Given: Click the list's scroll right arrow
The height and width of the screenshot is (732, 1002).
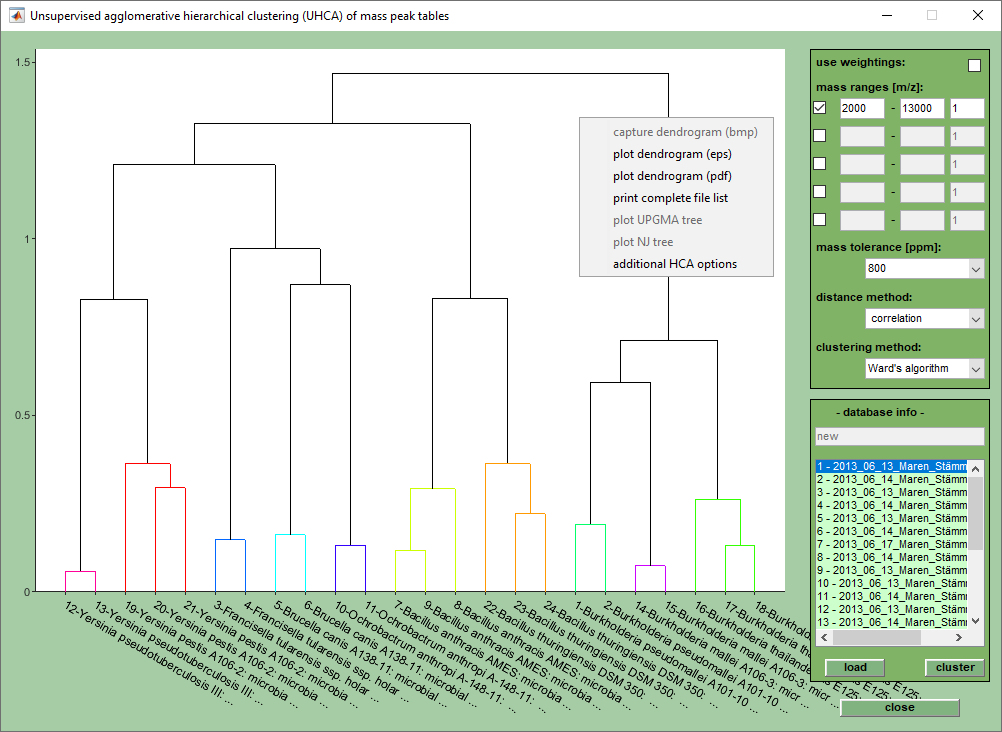Looking at the screenshot, I should click(960, 637).
